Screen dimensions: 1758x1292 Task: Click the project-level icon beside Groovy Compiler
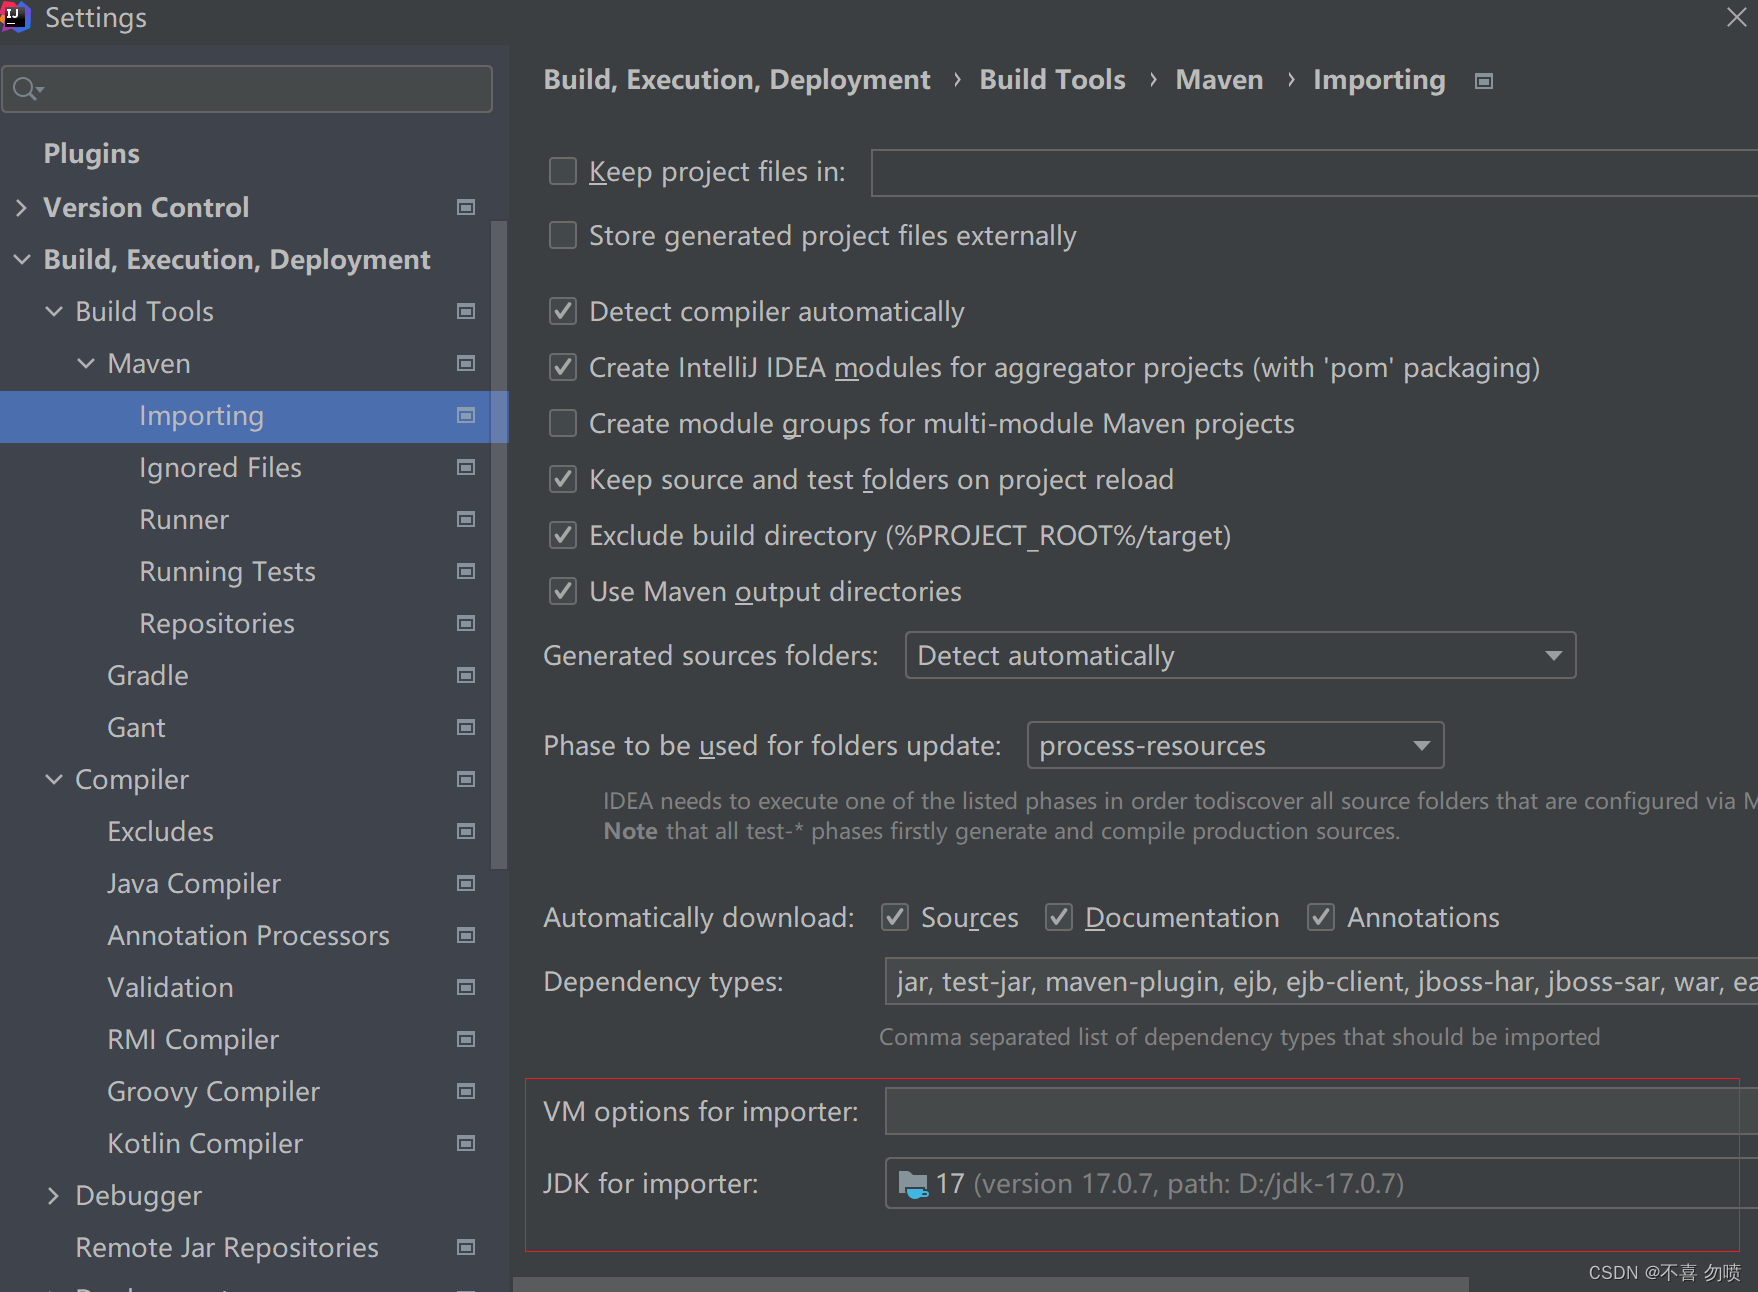[x=466, y=1091]
